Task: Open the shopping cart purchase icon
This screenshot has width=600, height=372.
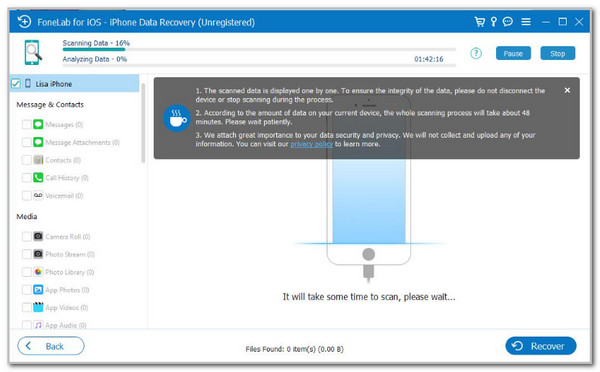Action: tap(479, 21)
